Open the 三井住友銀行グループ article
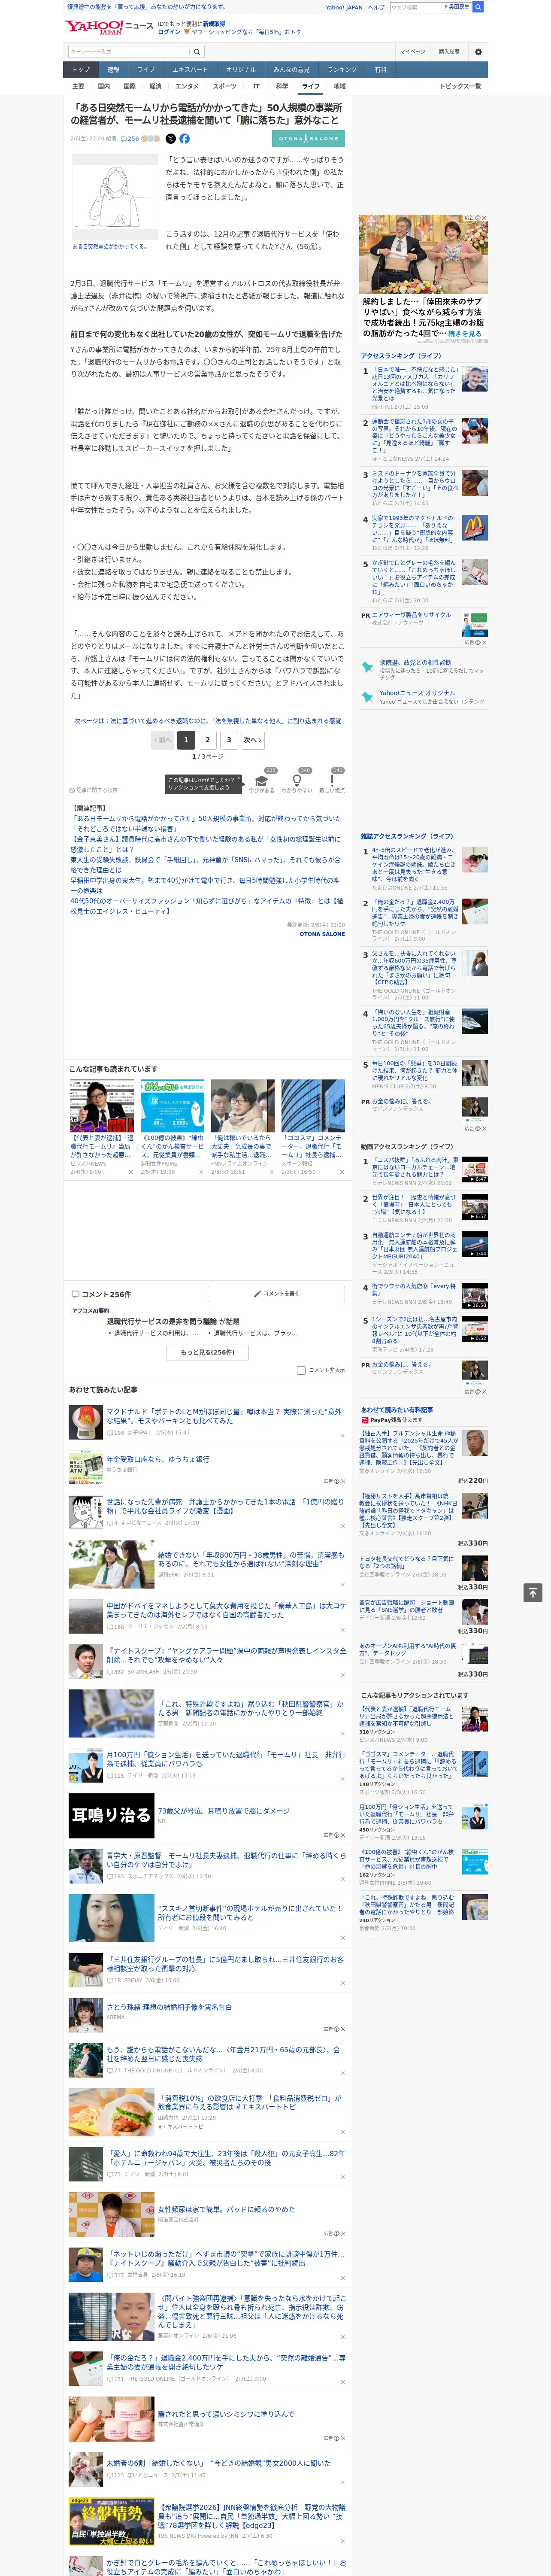 [x=224, y=1964]
